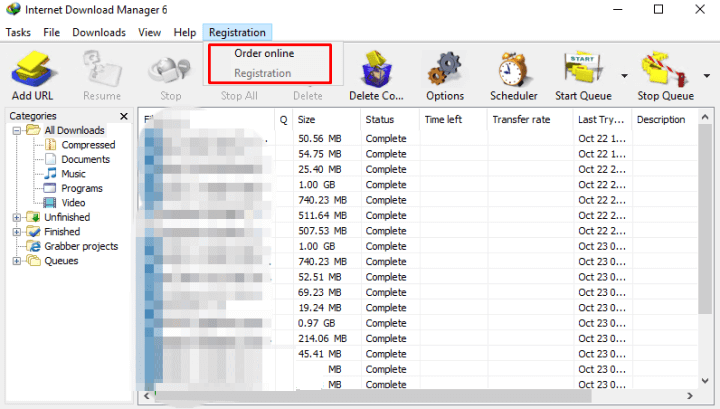This screenshot has width=720, height=409.
Task: Open the Stop Queue dropdown arrow
Action: pos(707,76)
